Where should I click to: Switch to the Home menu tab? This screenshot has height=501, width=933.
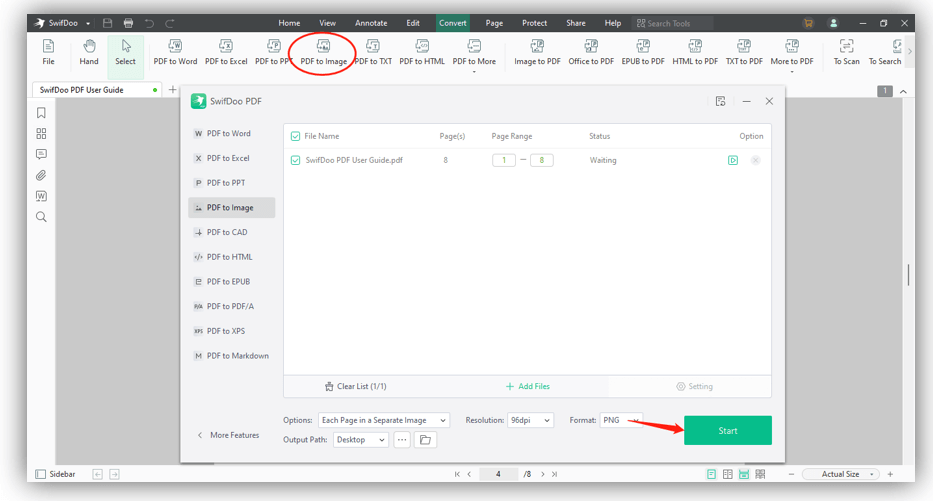289,23
